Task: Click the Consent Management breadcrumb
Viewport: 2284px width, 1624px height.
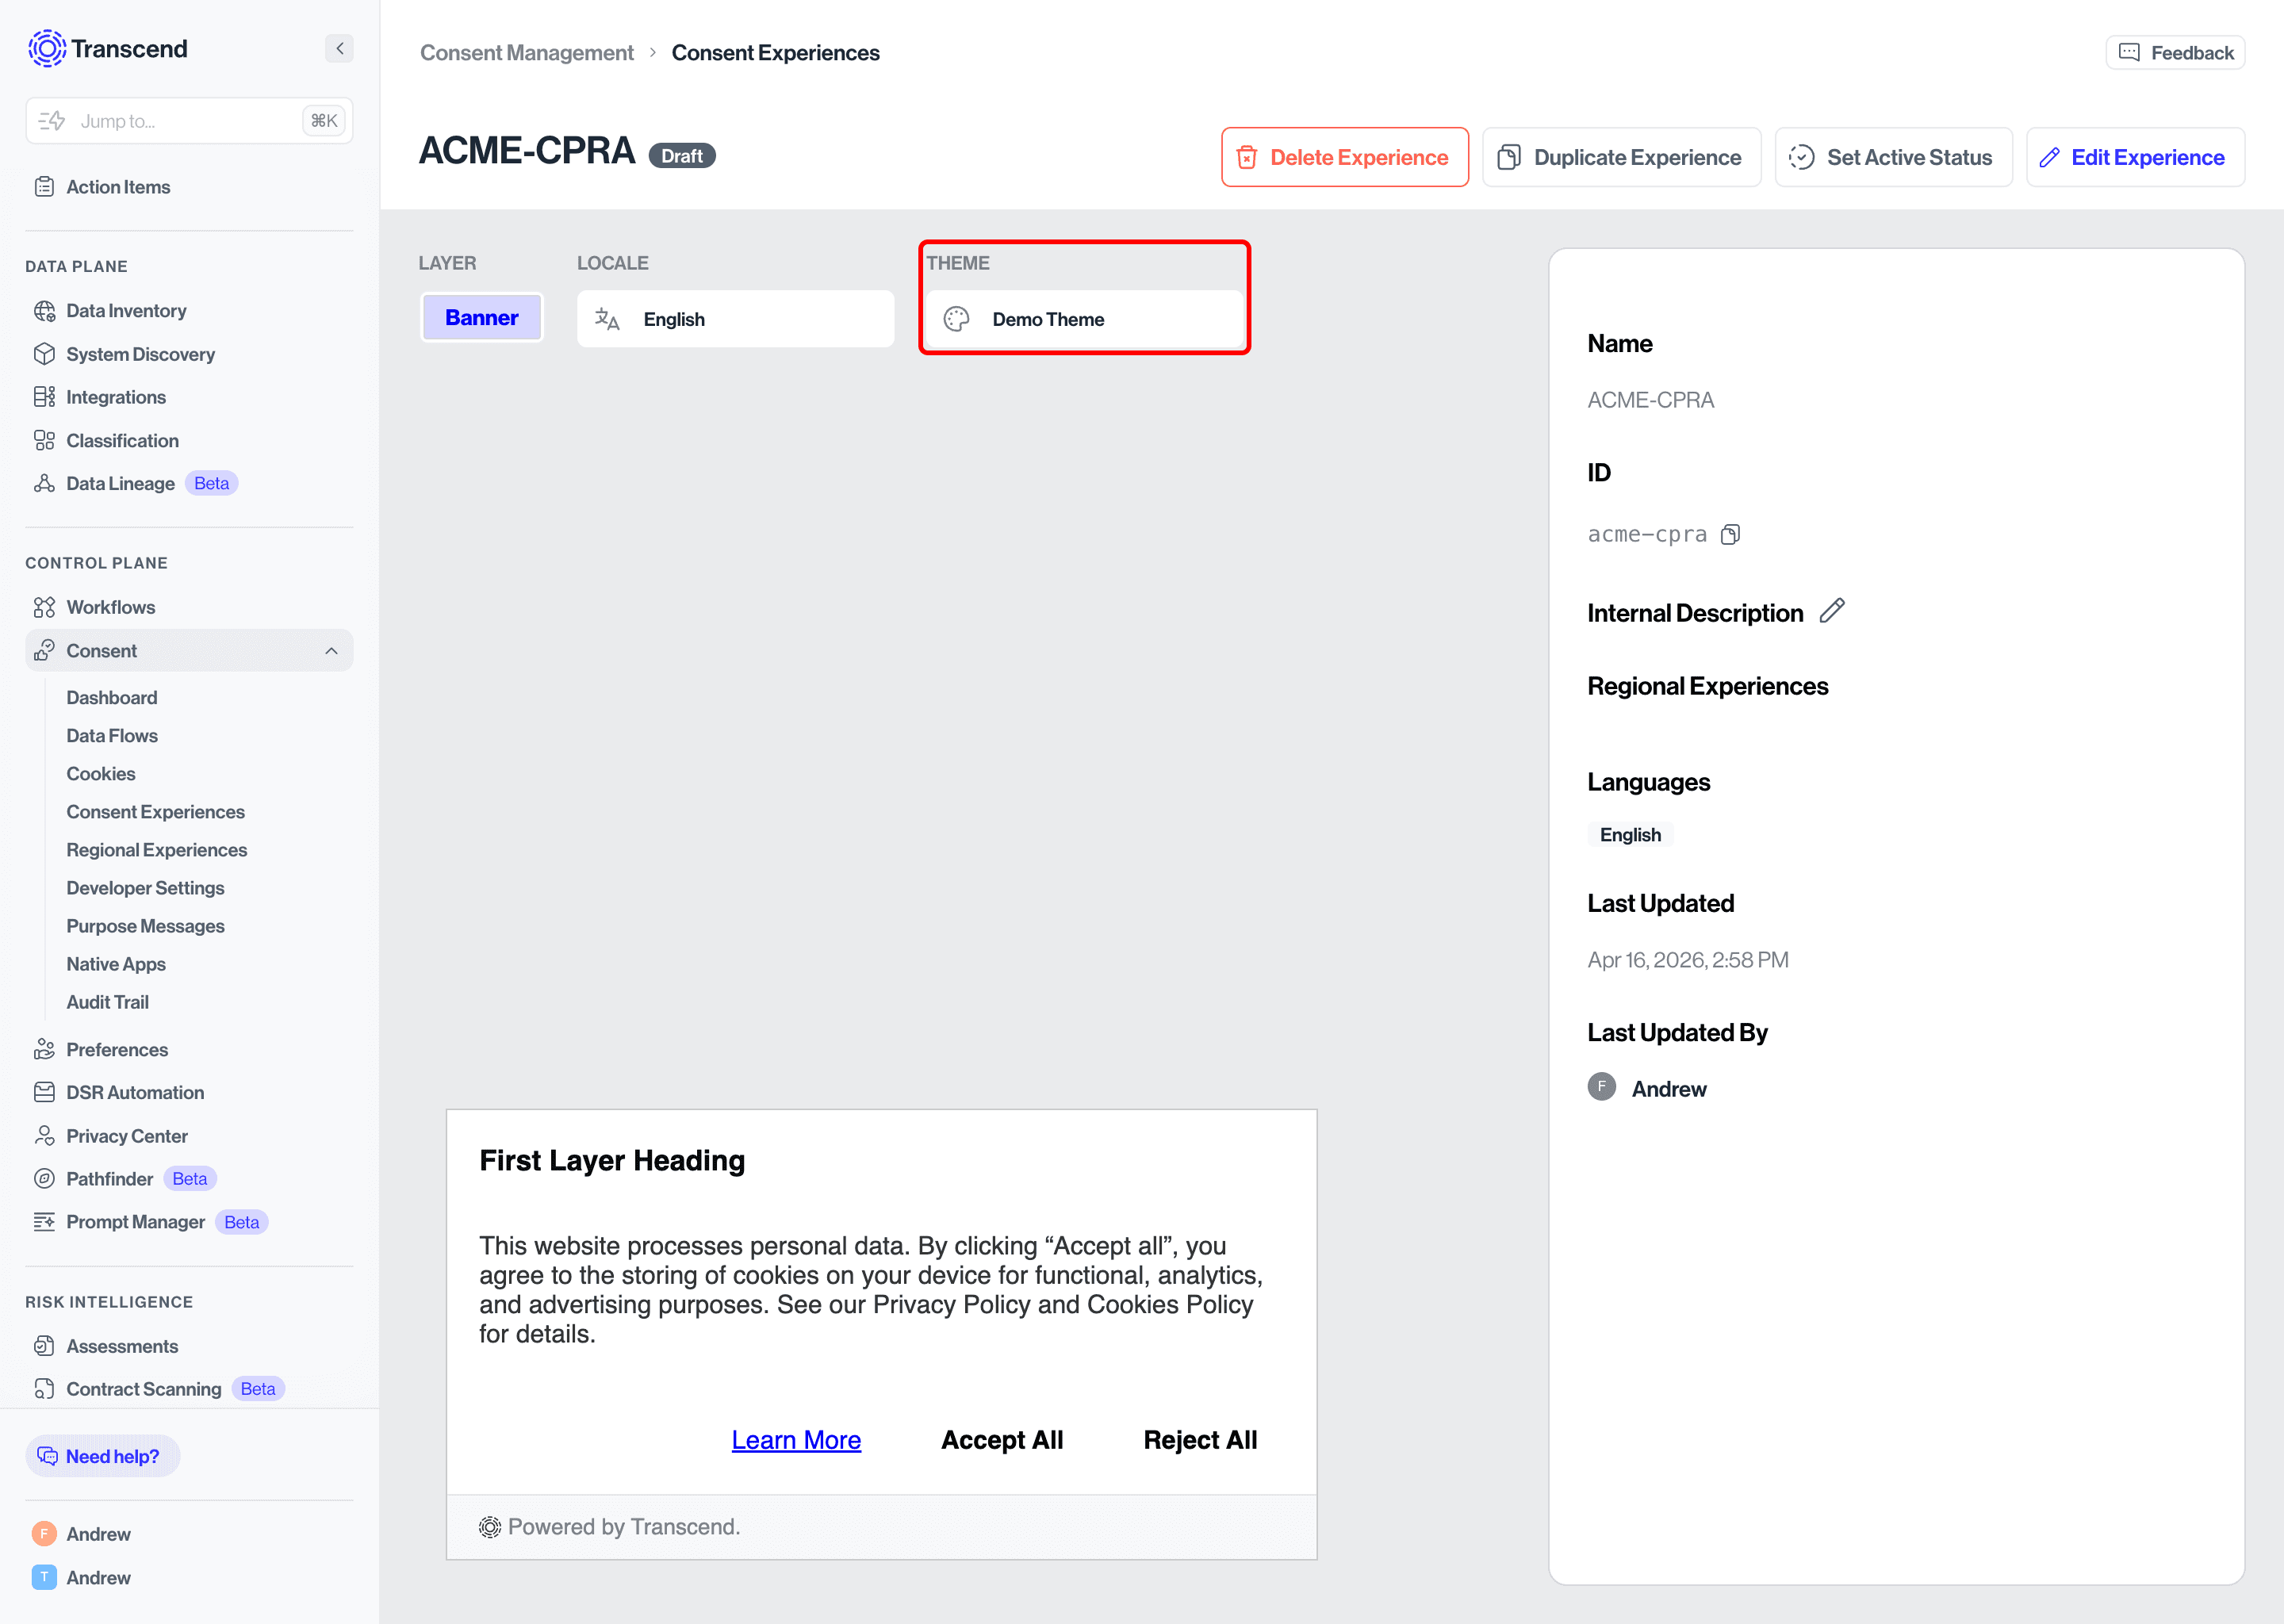Action: coord(526,53)
